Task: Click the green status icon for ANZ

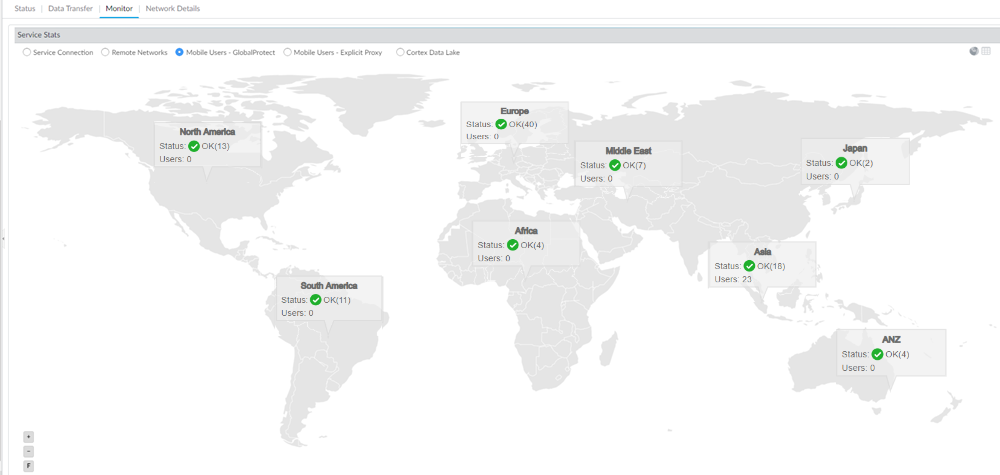Action: [x=877, y=354]
